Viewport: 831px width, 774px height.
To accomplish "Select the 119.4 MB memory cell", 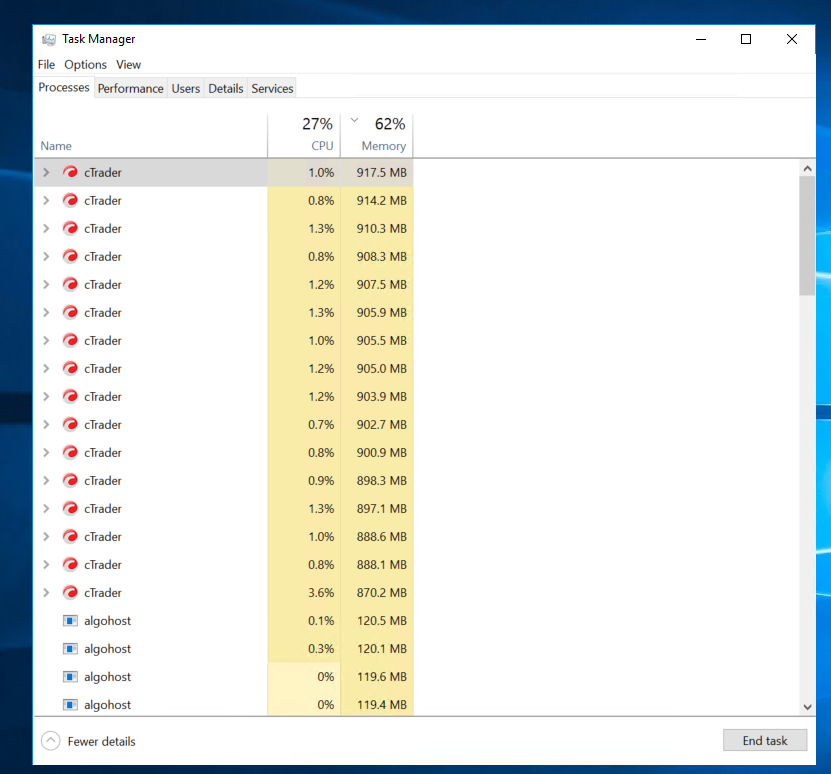I will click(377, 705).
